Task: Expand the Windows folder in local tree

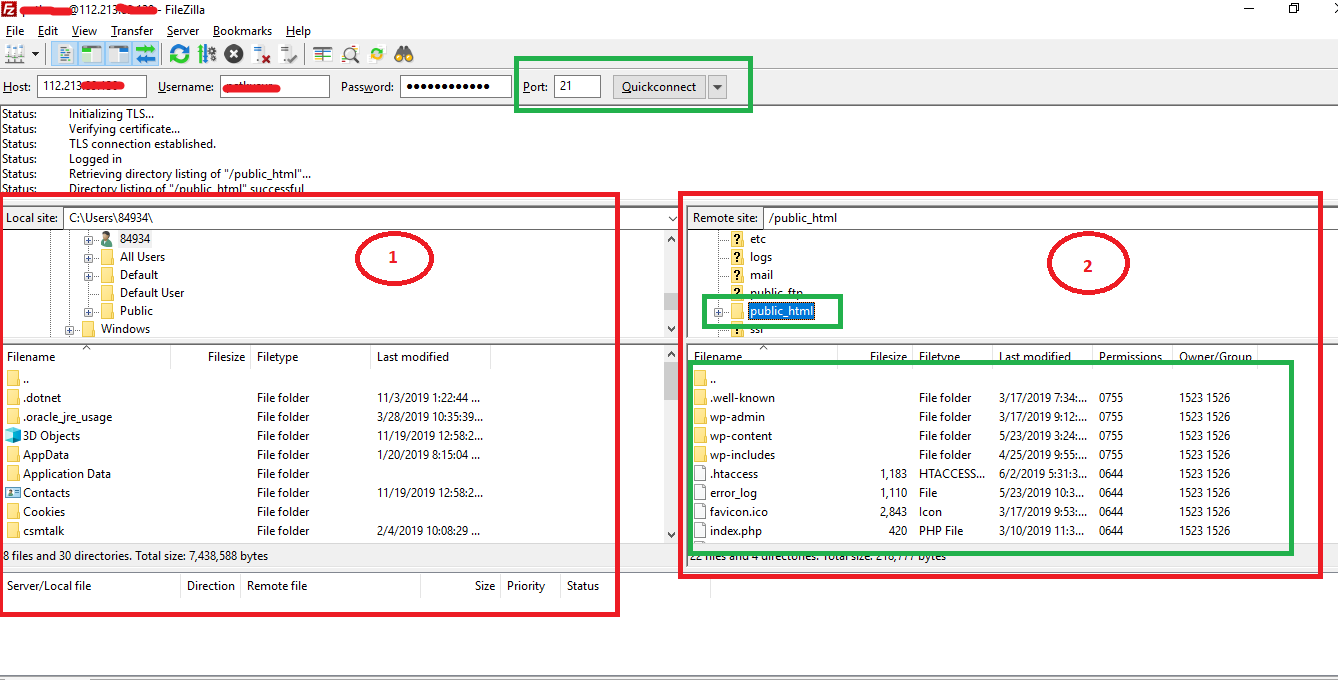Action: [69, 330]
